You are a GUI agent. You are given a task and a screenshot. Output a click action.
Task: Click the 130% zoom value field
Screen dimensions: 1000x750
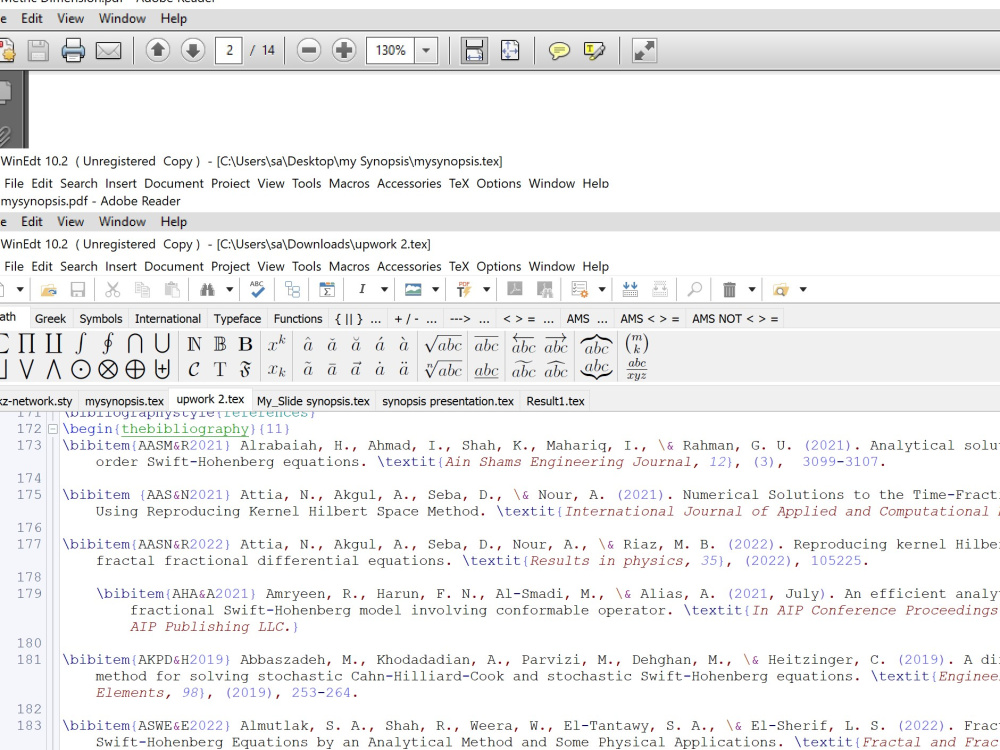point(390,50)
